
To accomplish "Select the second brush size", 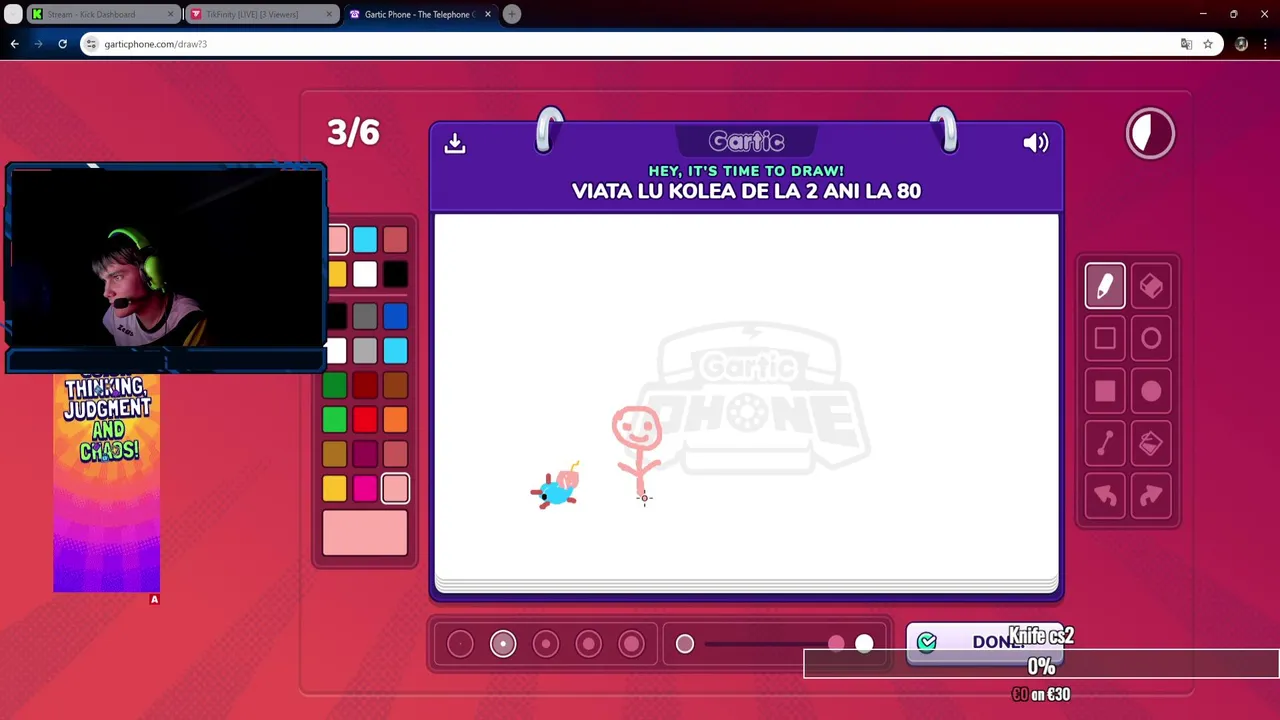I will (x=503, y=644).
